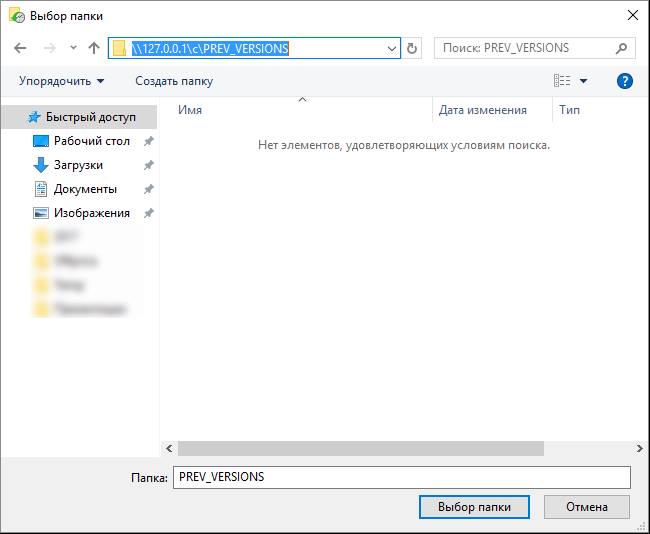The height and width of the screenshot is (534, 650).
Task: Open the Упорядочить menu
Action: [x=61, y=81]
